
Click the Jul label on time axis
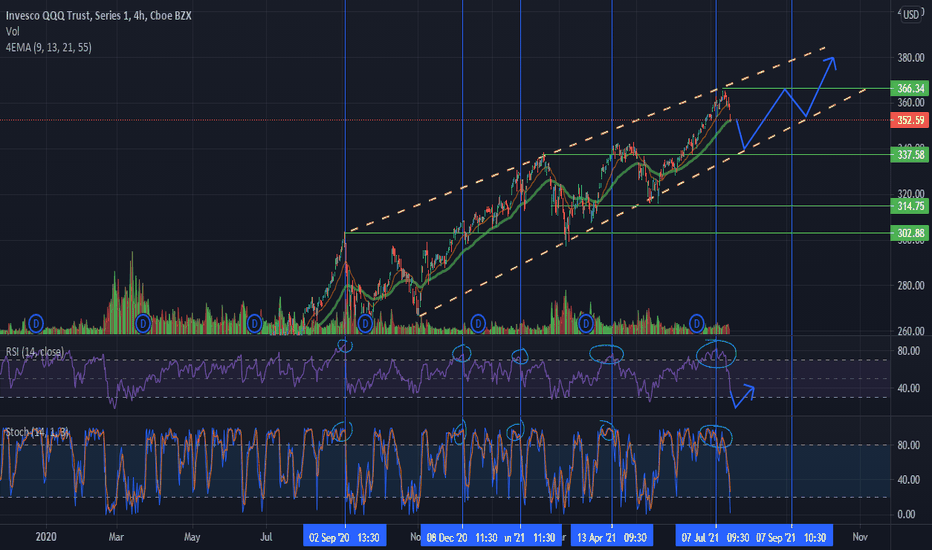pos(266,537)
